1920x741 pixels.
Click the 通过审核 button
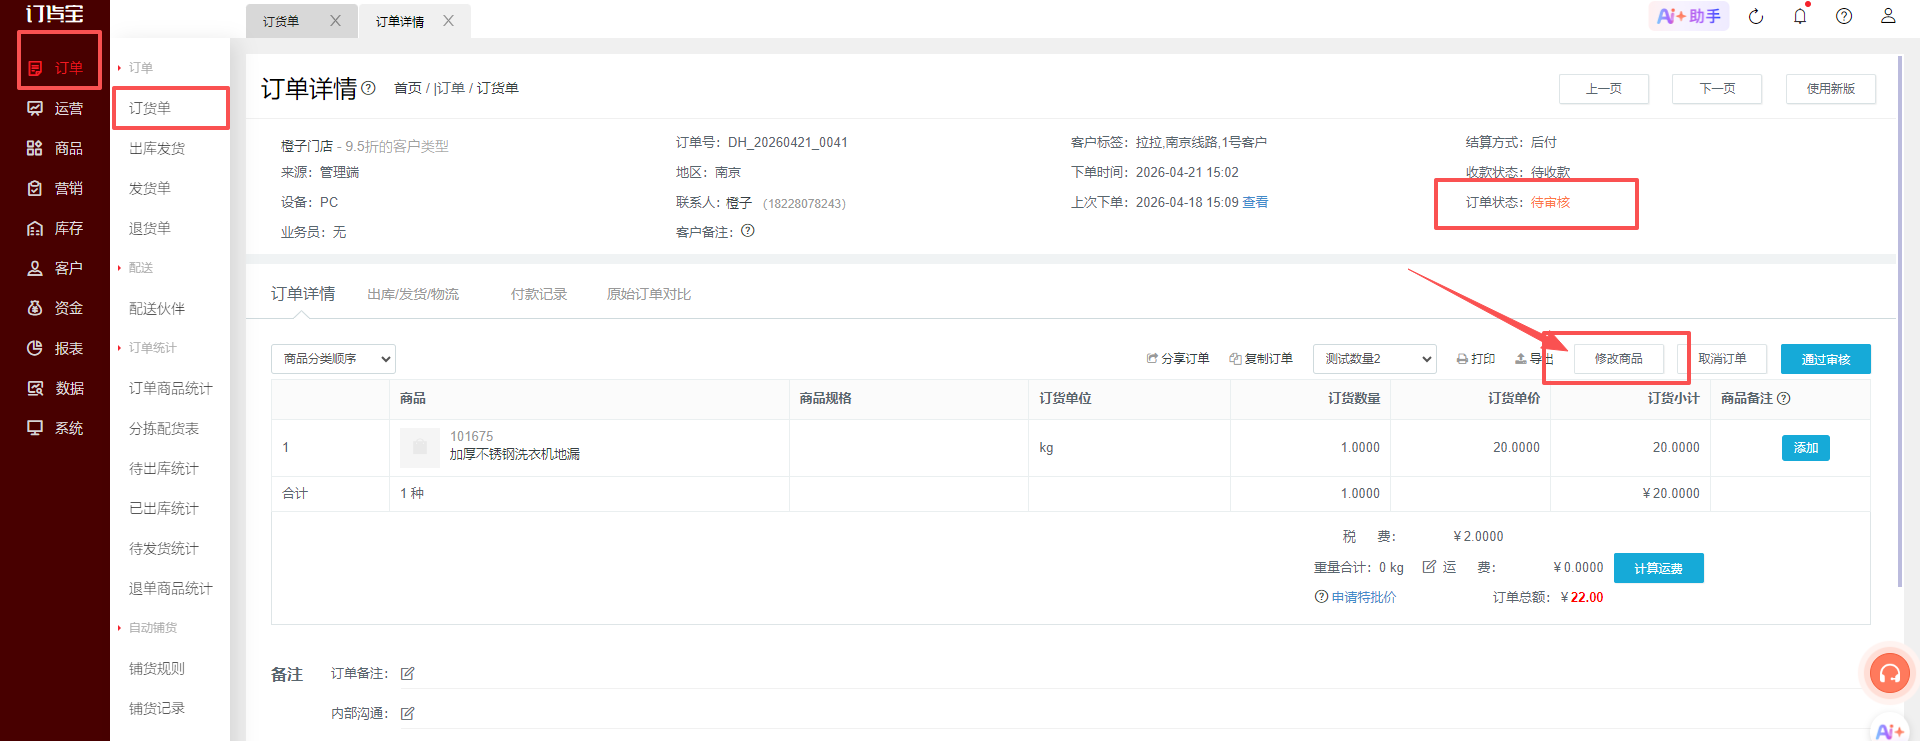click(1826, 359)
